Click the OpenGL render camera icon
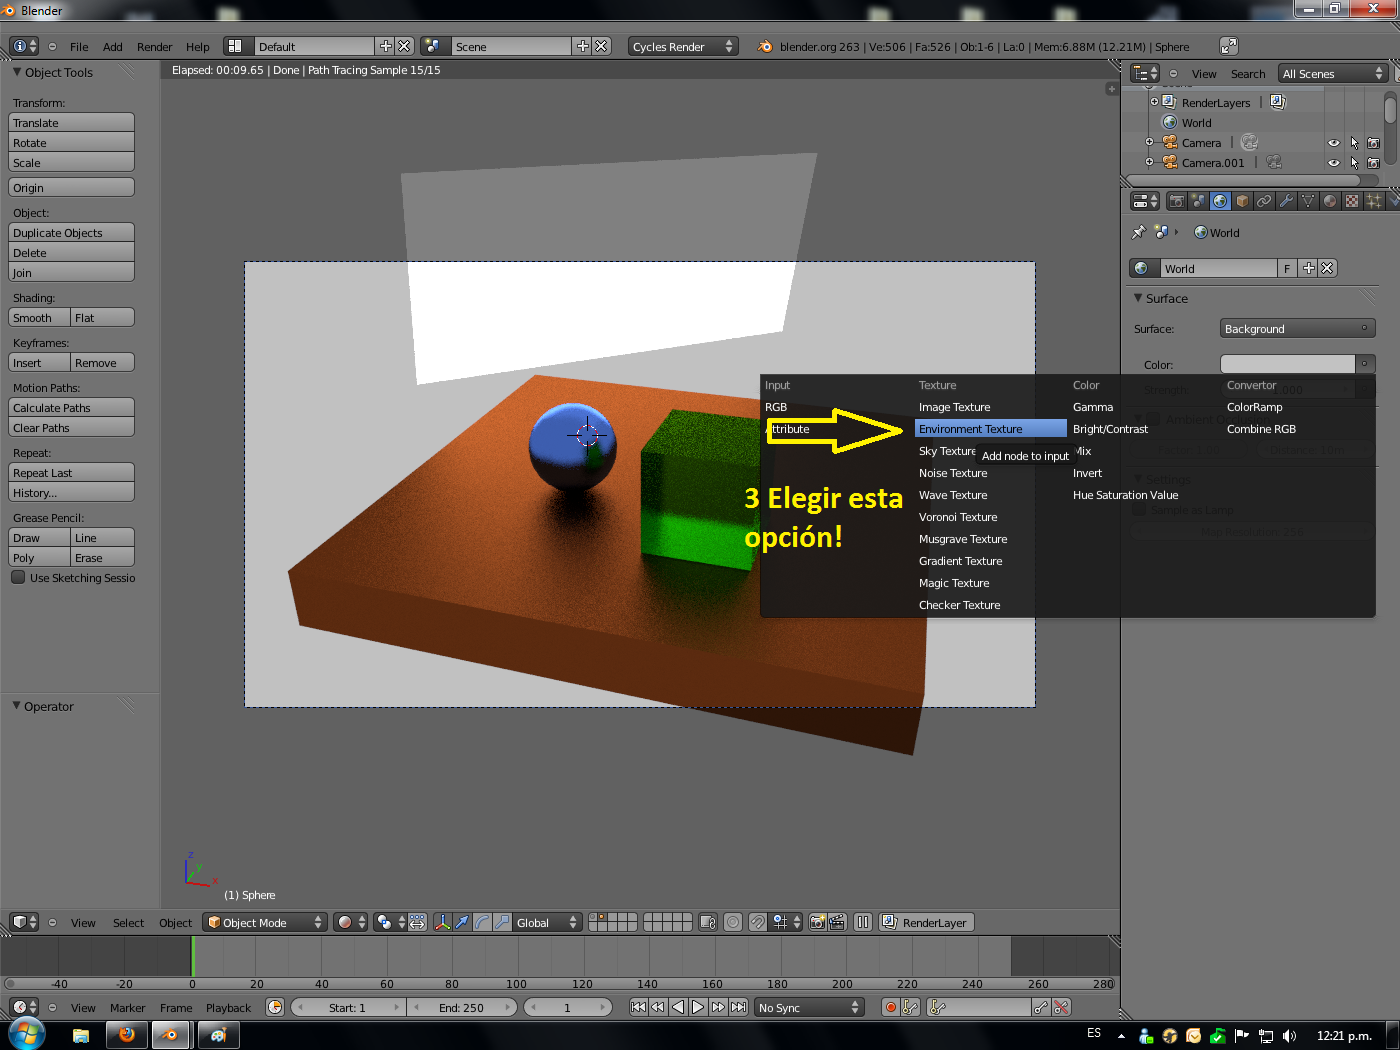Image resolution: width=1400 pixels, height=1050 pixels. 817,922
